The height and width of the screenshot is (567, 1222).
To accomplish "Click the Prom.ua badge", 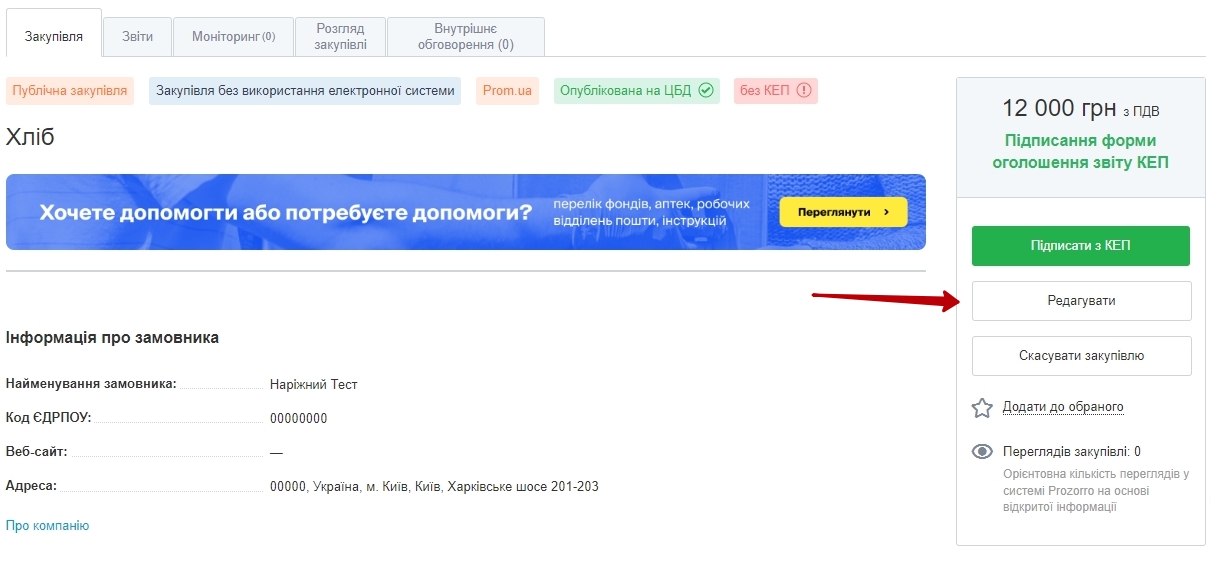I will (x=507, y=91).
